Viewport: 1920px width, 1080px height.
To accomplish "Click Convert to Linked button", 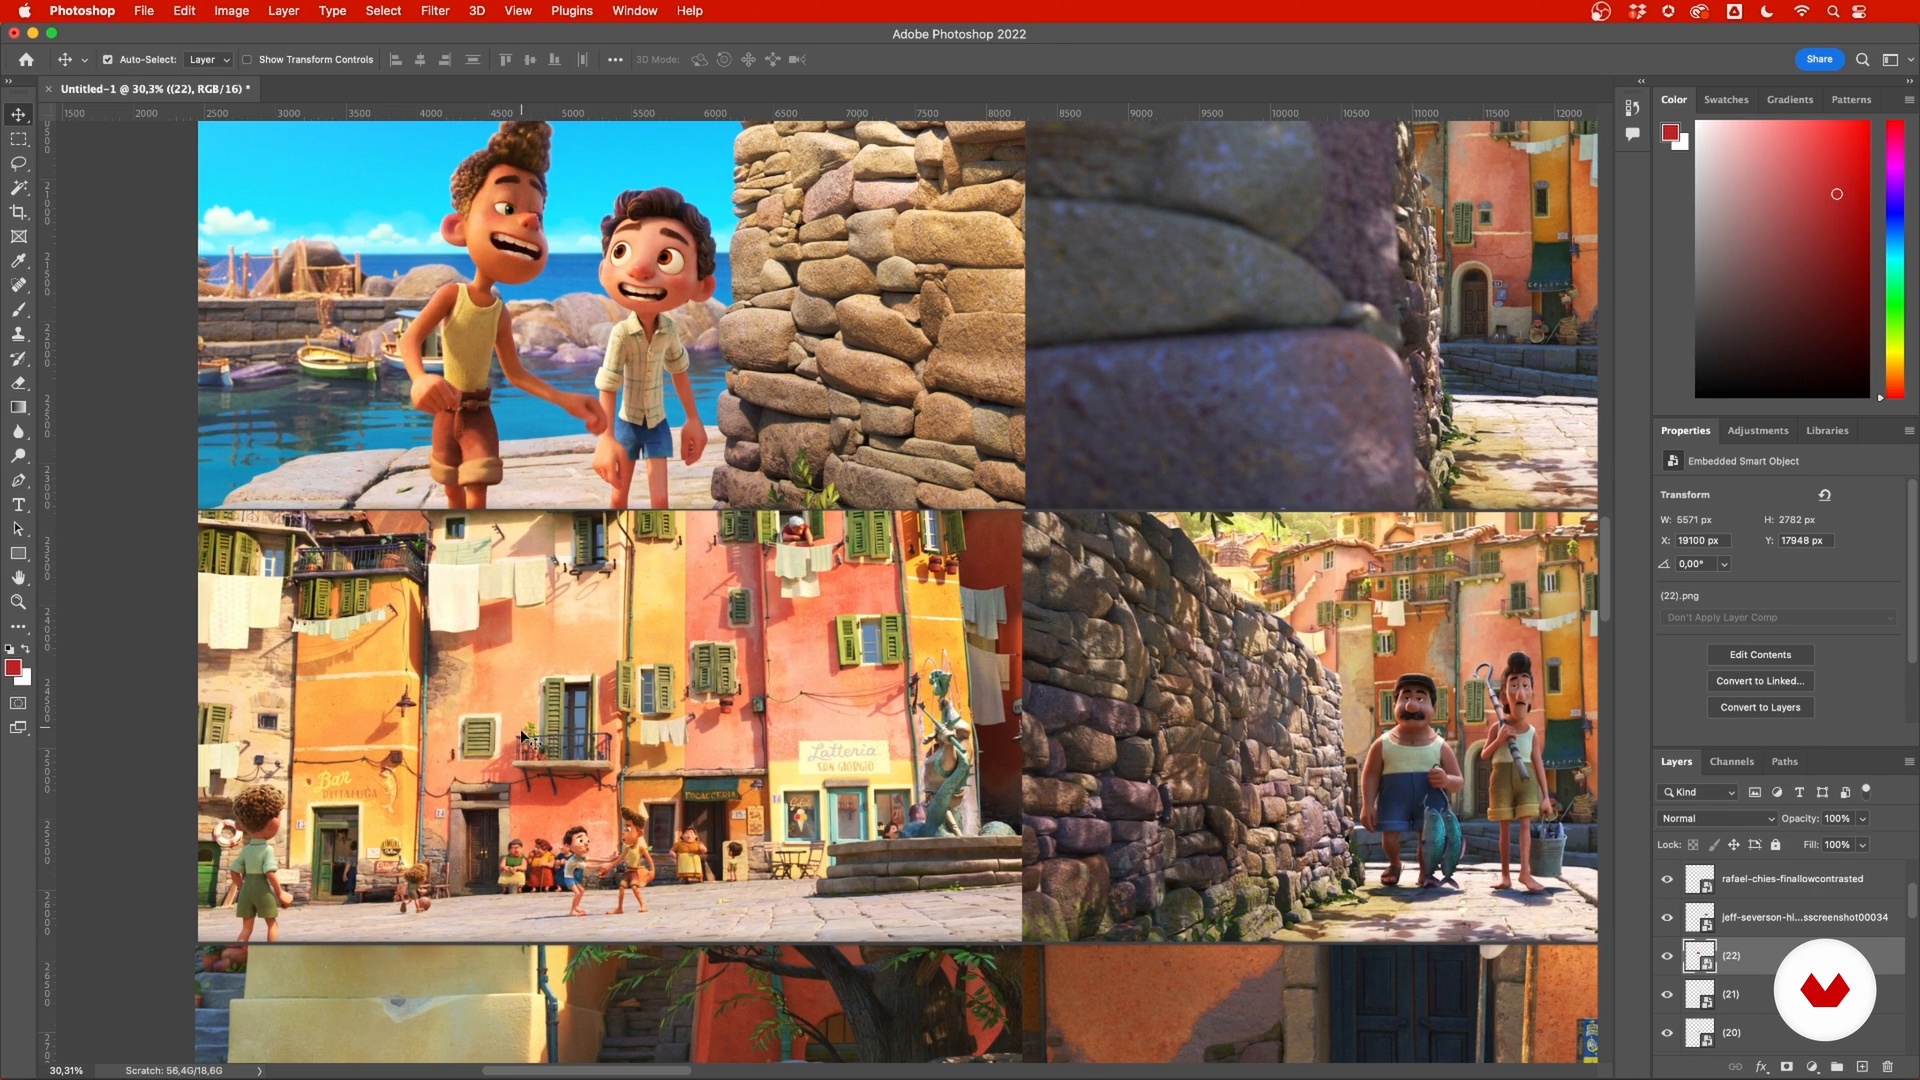I will click(x=1760, y=681).
